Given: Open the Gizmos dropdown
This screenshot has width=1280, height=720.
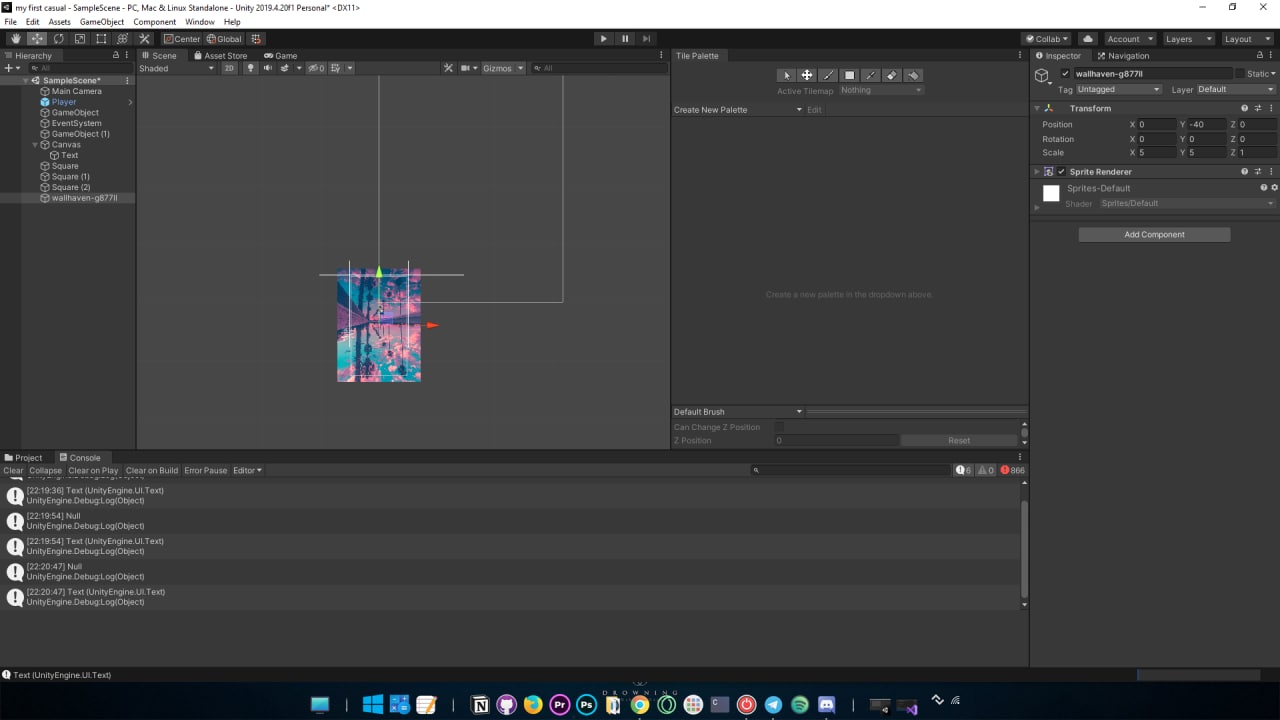Looking at the screenshot, I should point(501,68).
